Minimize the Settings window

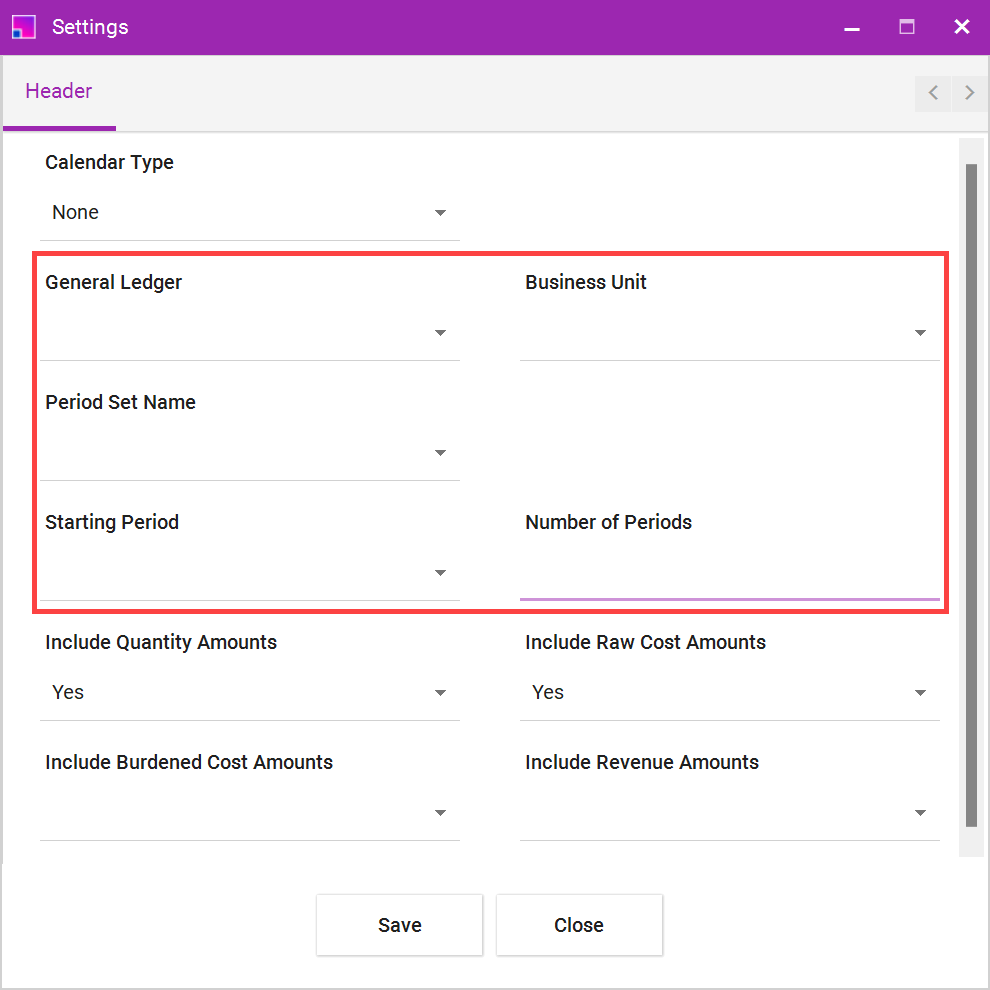[x=852, y=28]
